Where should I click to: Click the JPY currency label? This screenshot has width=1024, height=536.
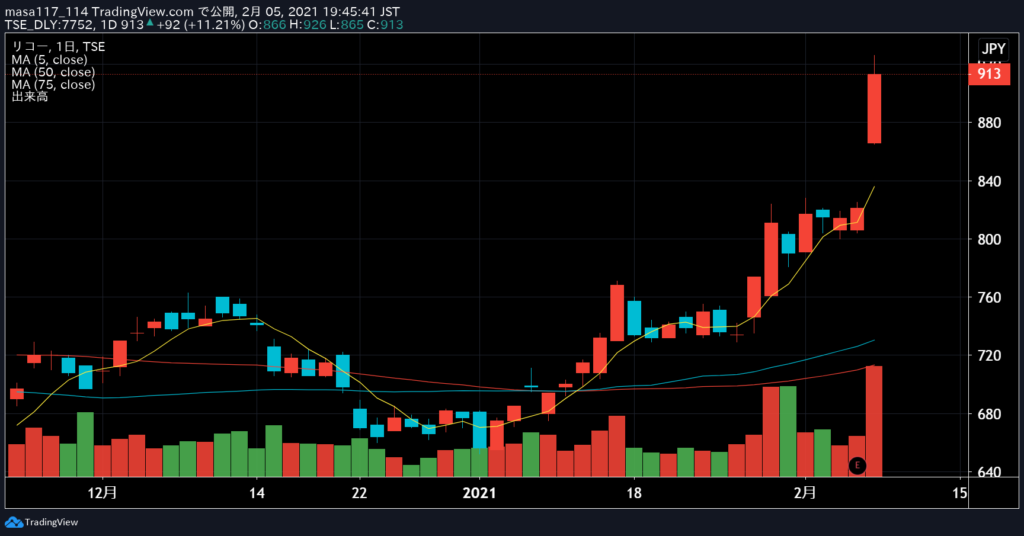993,49
